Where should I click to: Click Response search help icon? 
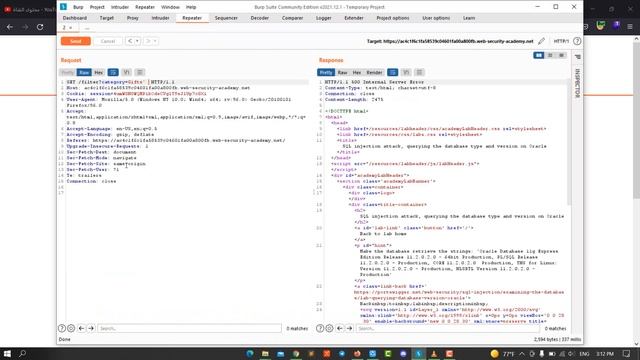[320, 328]
